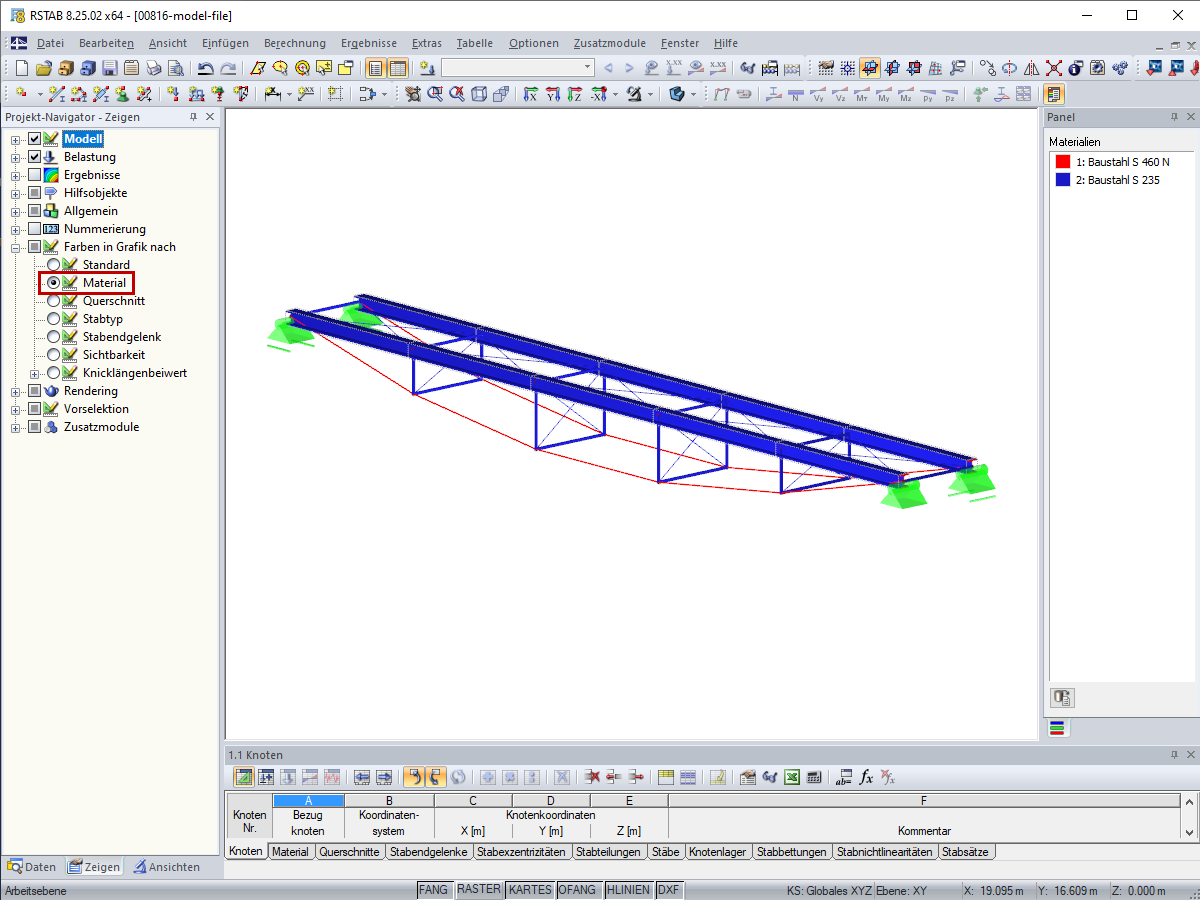
Task: Open the formula editor fx icon
Action: (x=866, y=777)
